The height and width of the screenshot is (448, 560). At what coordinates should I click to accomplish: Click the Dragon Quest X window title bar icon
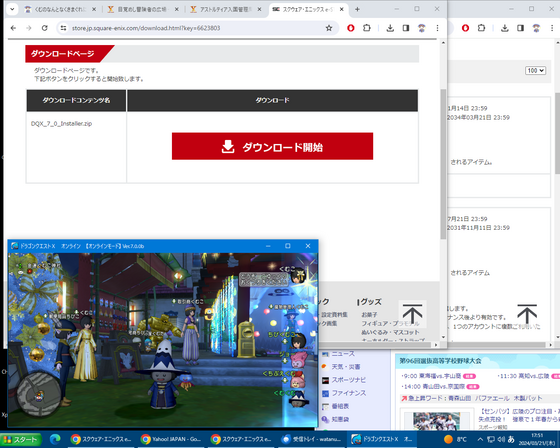pos(15,246)
